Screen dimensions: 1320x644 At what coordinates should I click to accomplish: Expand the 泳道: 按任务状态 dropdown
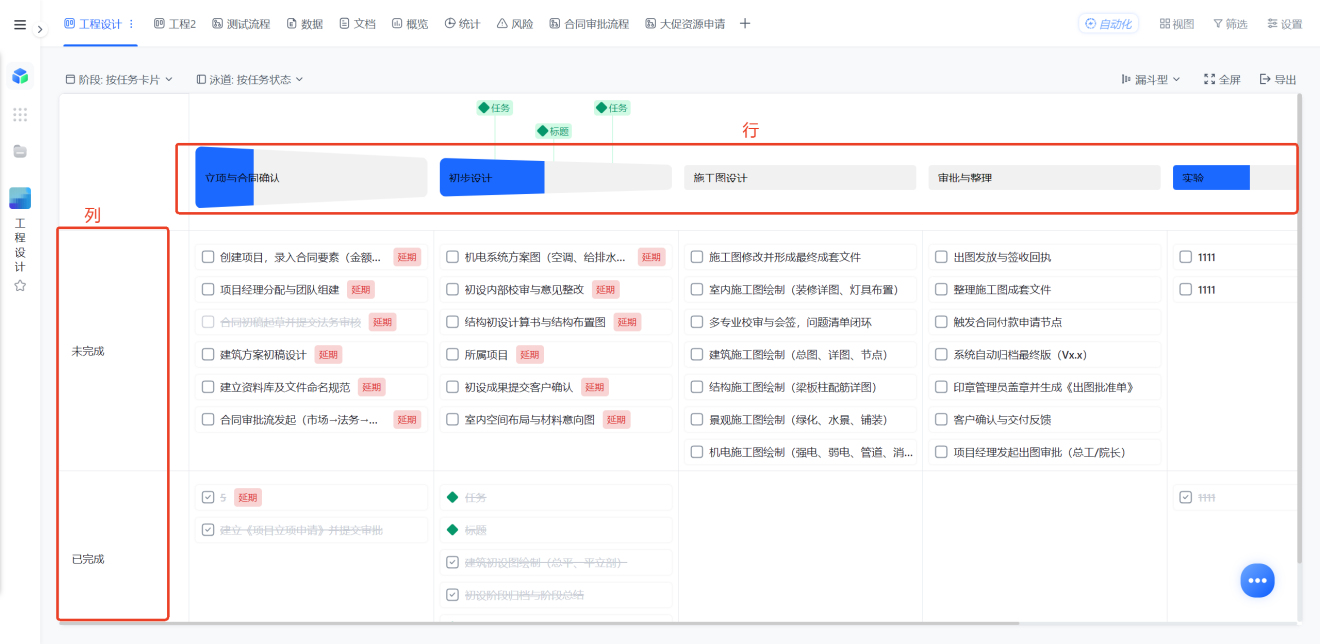[250, 79]
